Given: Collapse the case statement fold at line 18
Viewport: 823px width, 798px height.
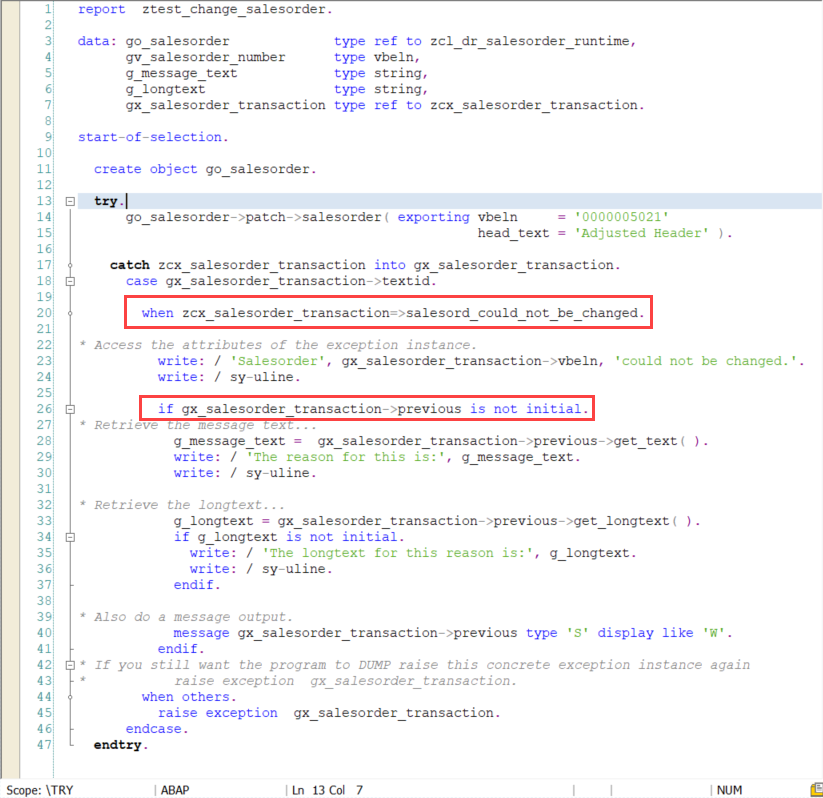Looking at the screenshot, I should [68, 281].
